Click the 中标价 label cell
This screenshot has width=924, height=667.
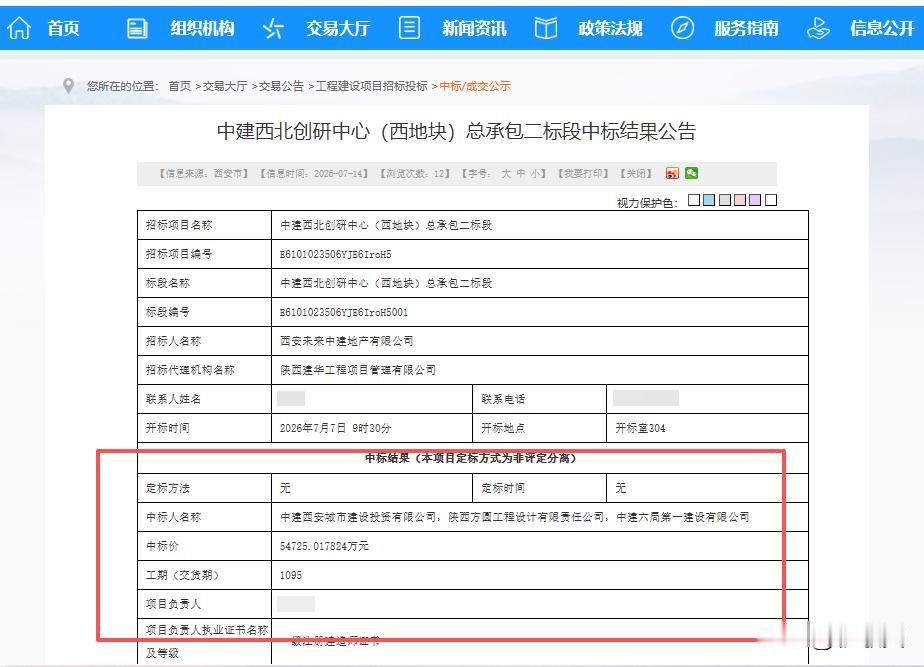pos(204,546)
